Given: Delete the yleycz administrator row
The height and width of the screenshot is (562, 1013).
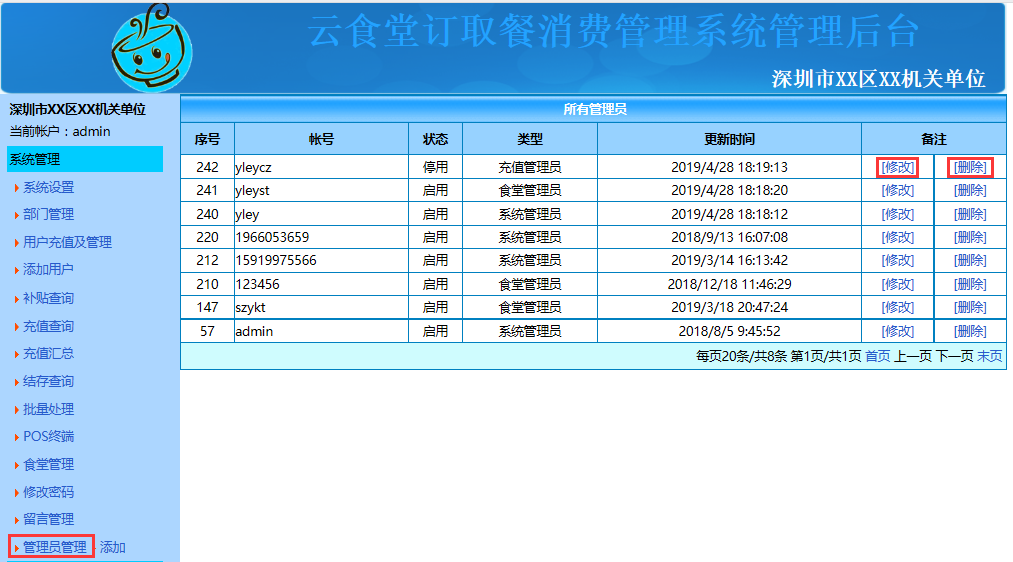Looking at the screenshot, I should pos(970,167).
